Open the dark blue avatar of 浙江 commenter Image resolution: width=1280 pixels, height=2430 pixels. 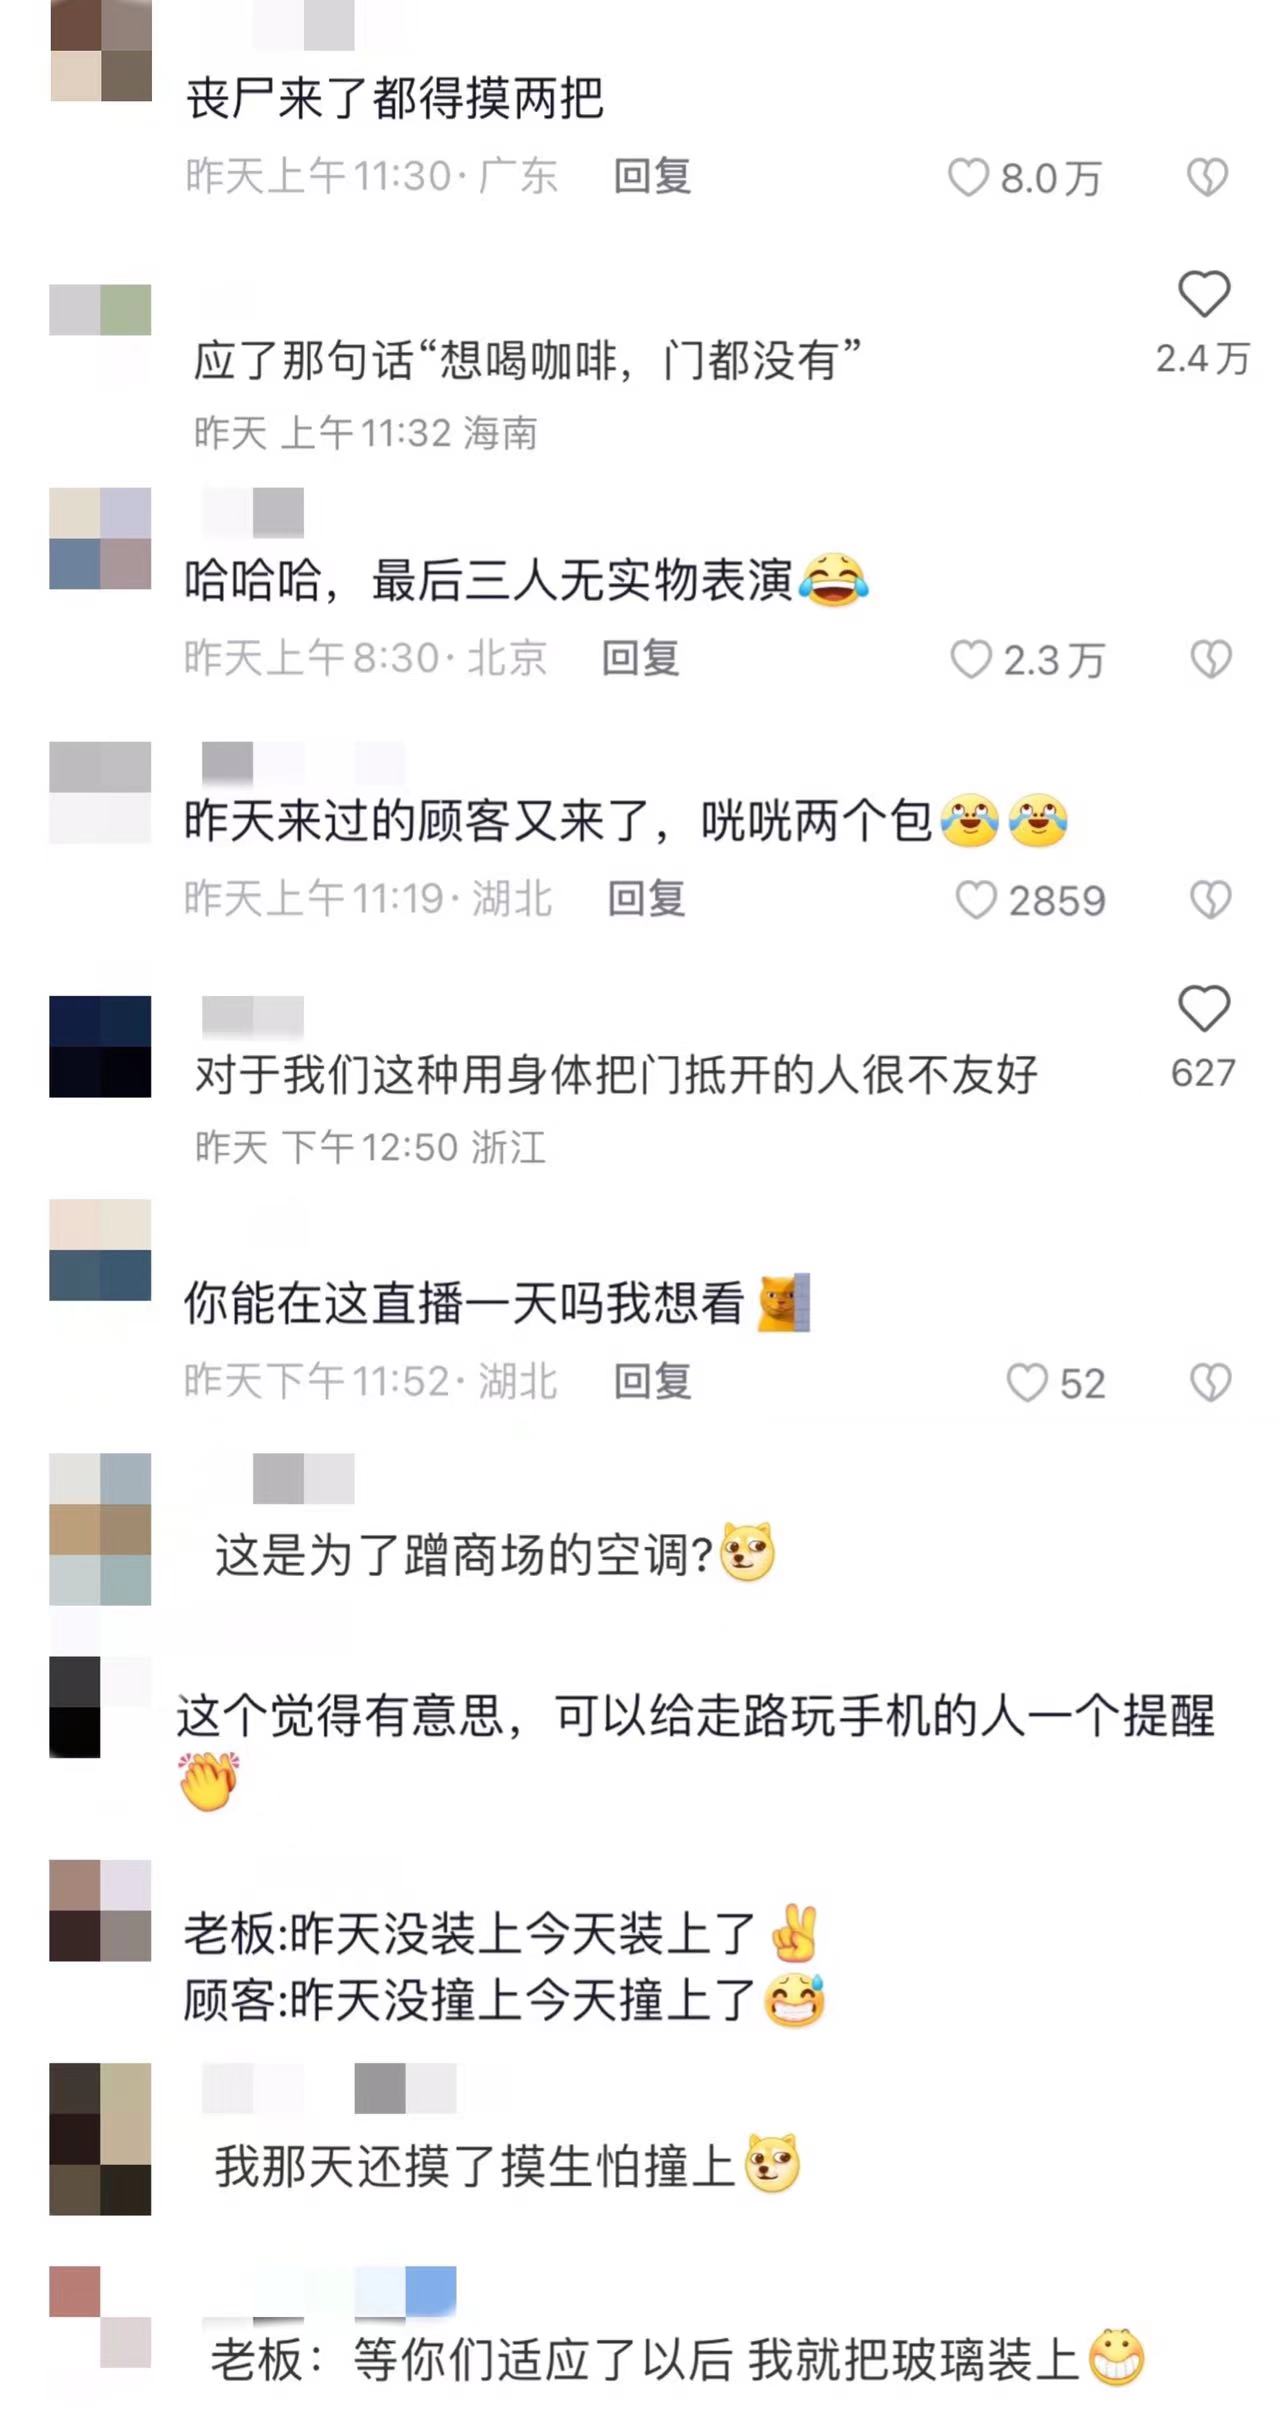click(100, 1046)
